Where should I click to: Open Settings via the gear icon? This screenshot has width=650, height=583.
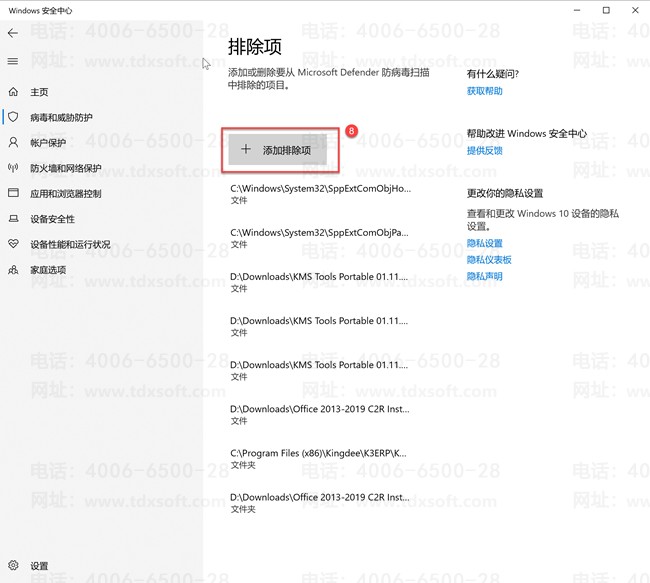click(13, 566)
